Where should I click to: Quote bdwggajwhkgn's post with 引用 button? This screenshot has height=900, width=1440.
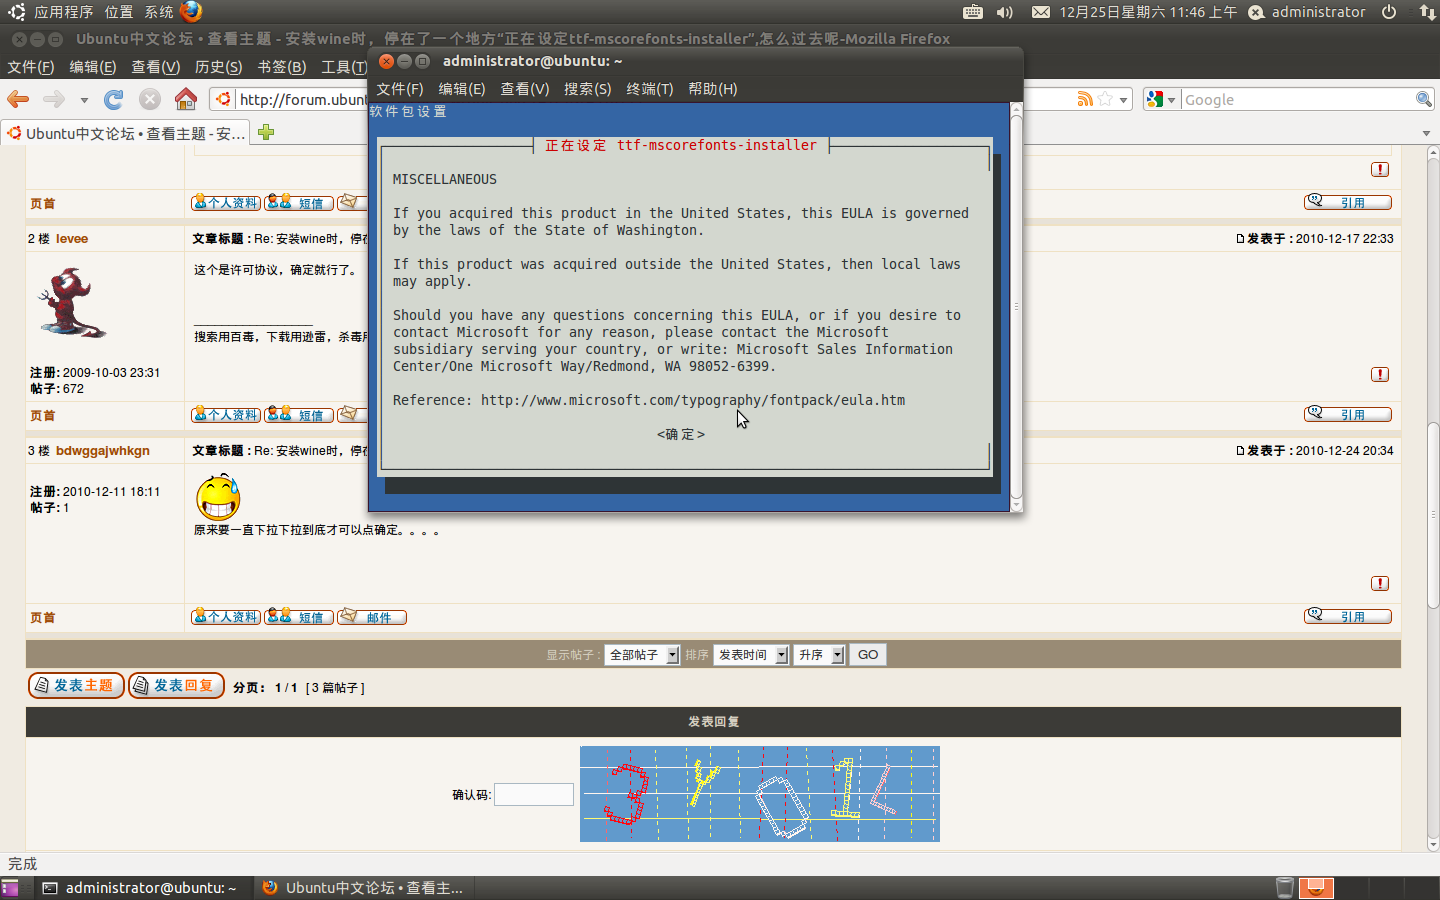(1348, 616)
